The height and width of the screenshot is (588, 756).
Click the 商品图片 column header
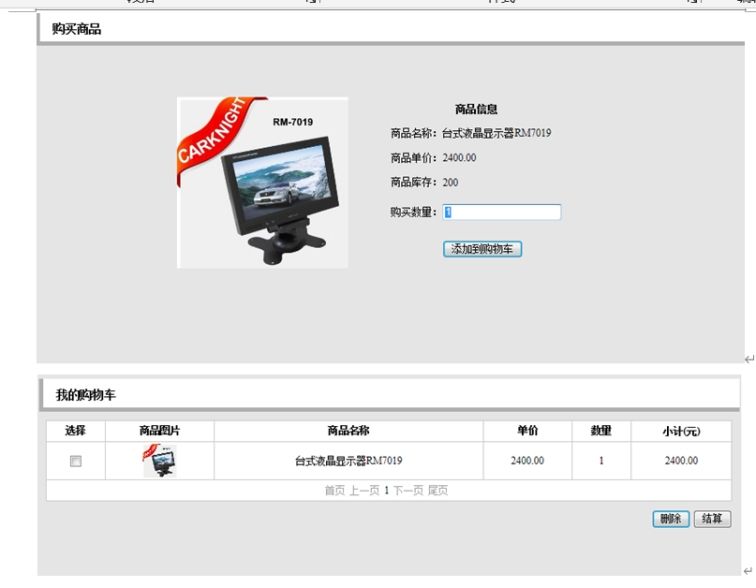tap(160, 430)
